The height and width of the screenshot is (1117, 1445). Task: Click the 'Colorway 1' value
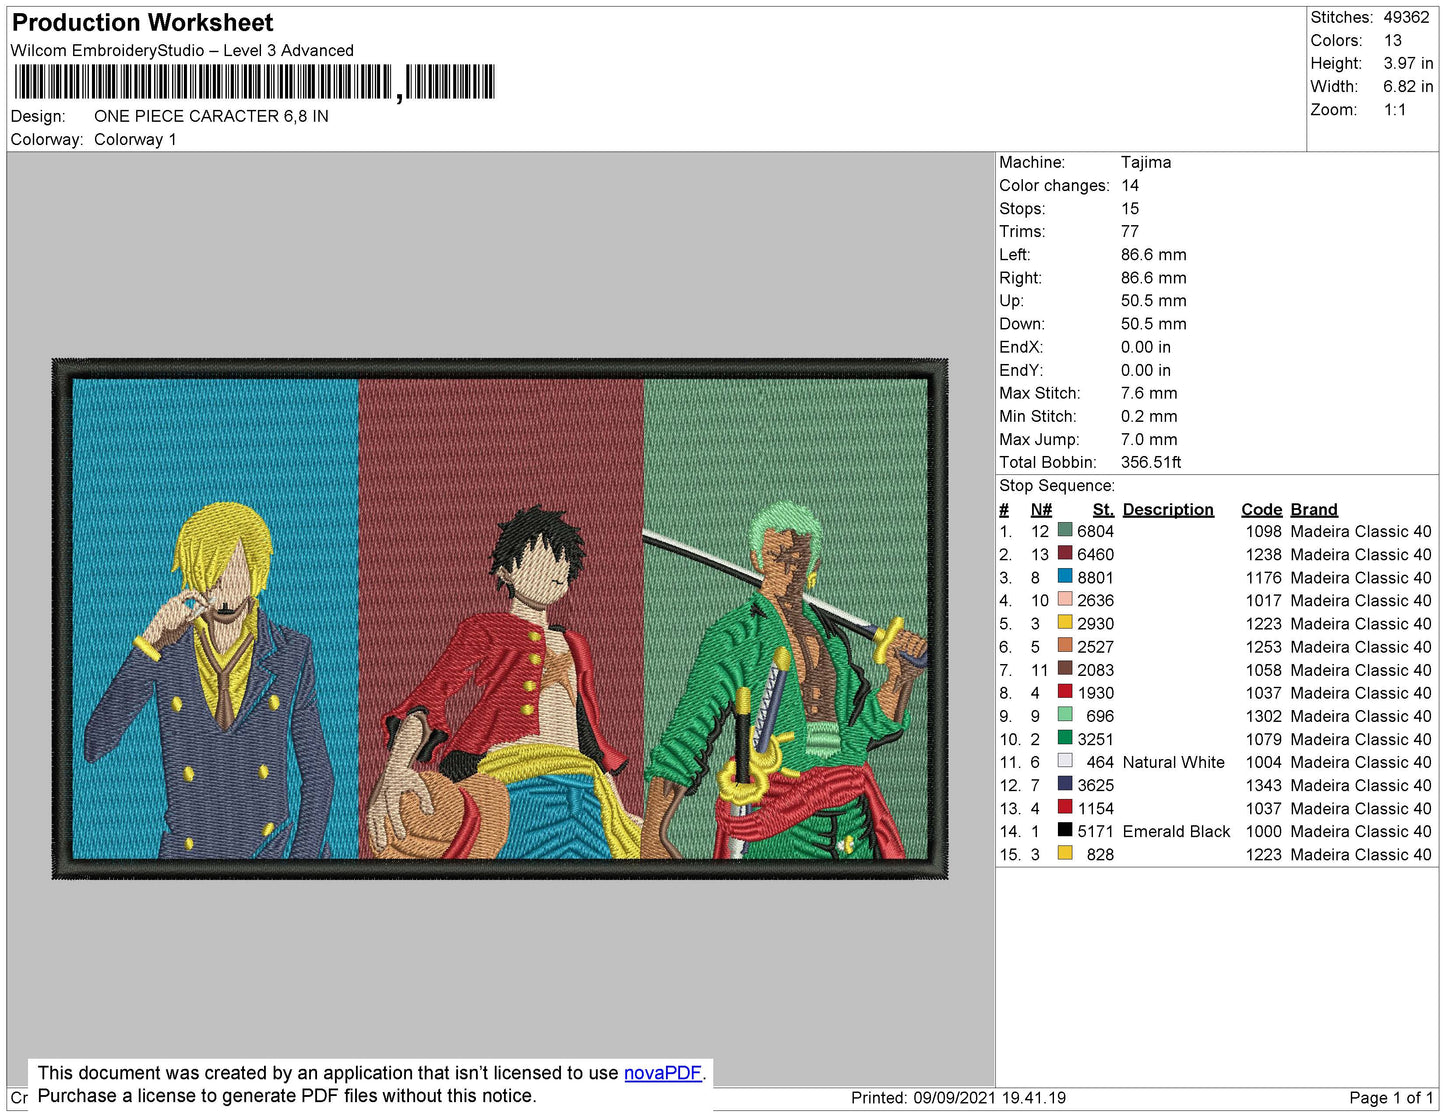tap(135, 139)
